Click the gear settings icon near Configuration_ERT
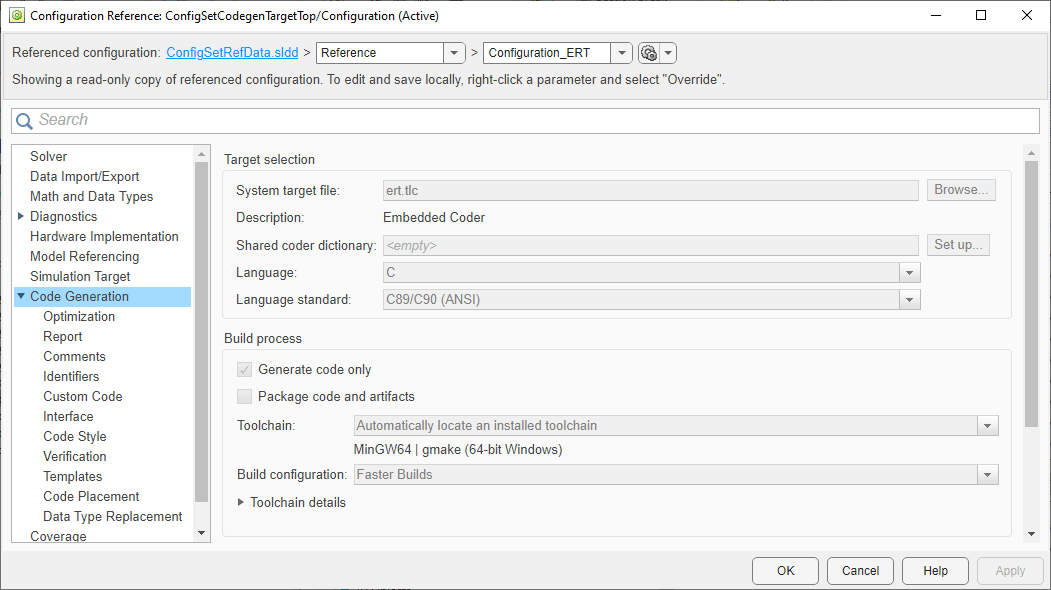The image size is (1051, 590). click(x=649, y=53)
